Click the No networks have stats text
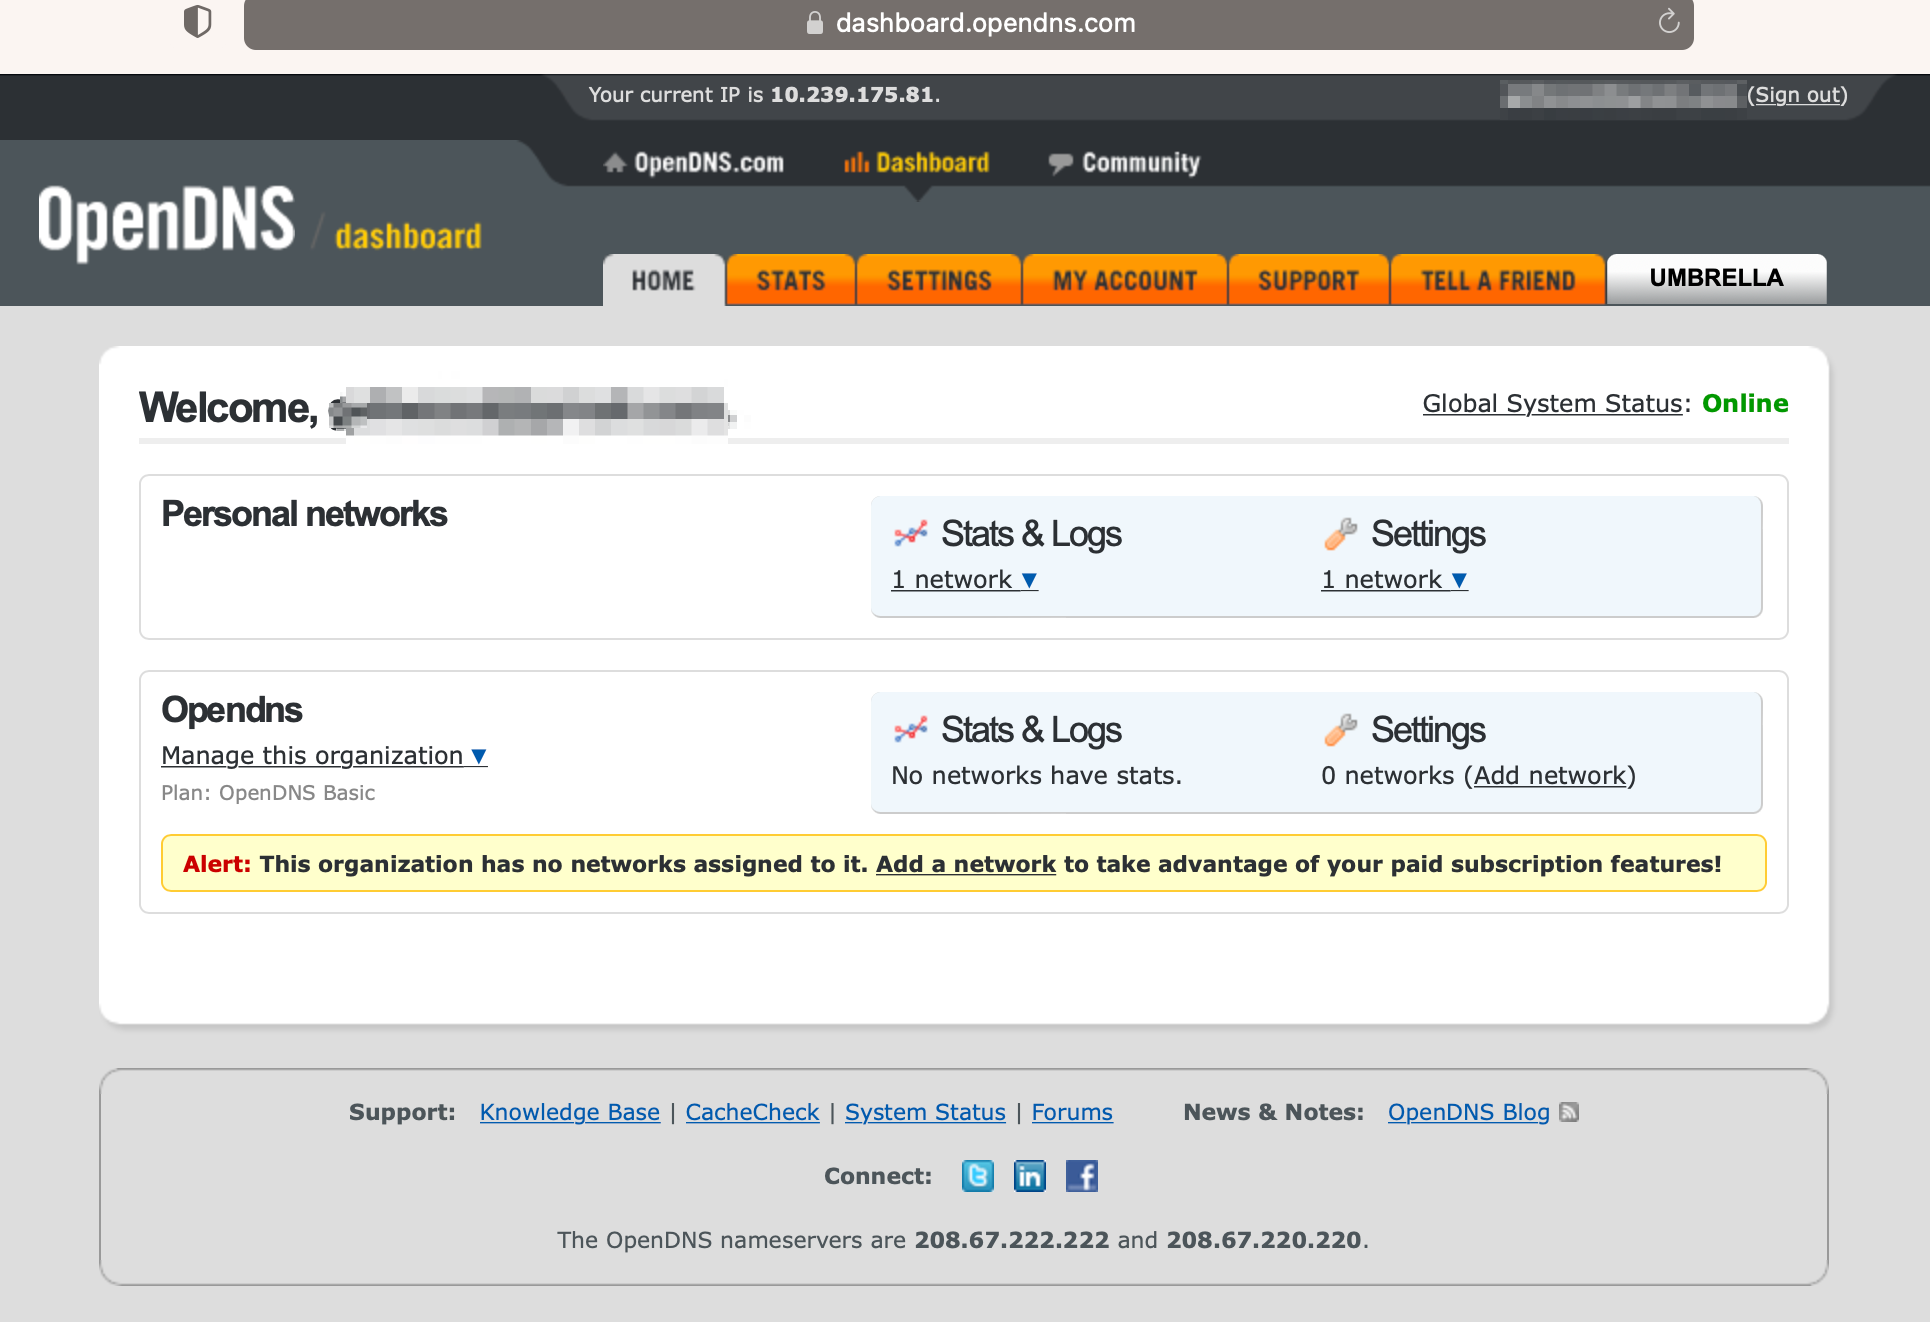1930x1322 pixels. point(1037,776)
